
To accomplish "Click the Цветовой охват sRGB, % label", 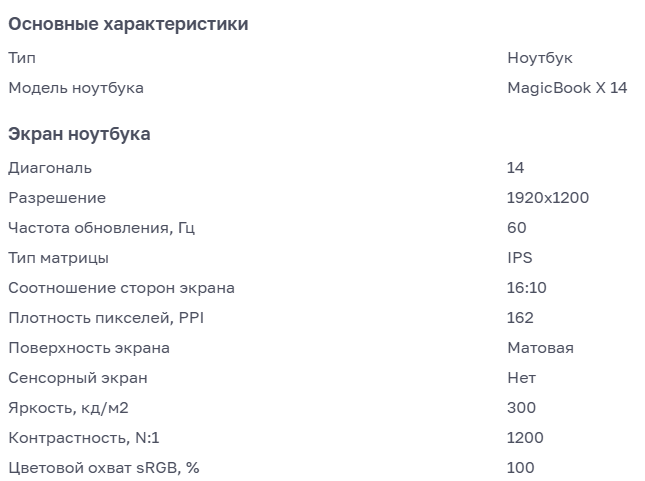I will click(x=104, y=468).
